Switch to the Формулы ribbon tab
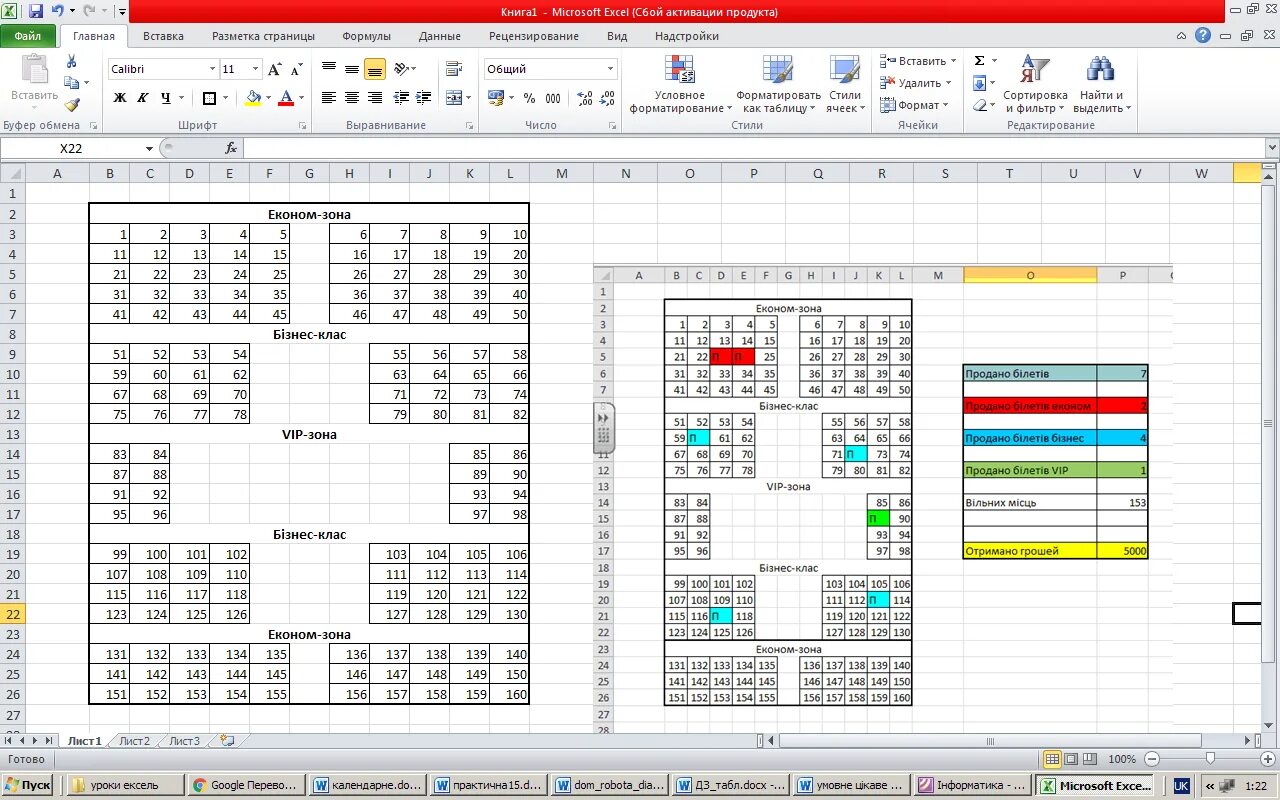The image size is (1280, 800). pyautogui.click(x=366, y=36)
